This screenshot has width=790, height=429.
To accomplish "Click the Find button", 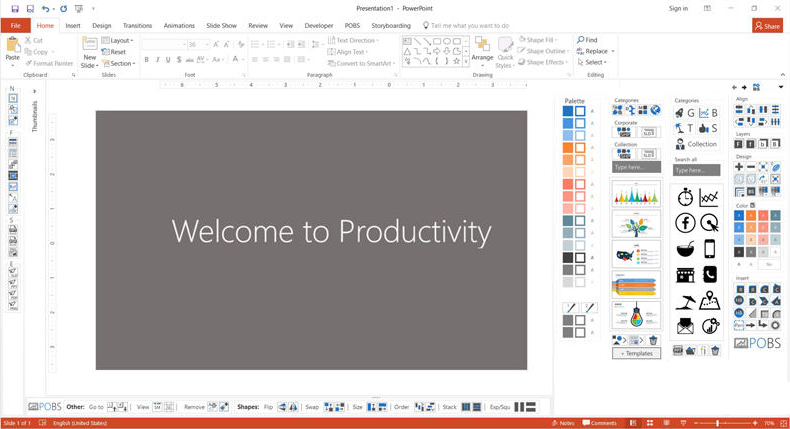I will pyautogui.click(x=587, y=40).
